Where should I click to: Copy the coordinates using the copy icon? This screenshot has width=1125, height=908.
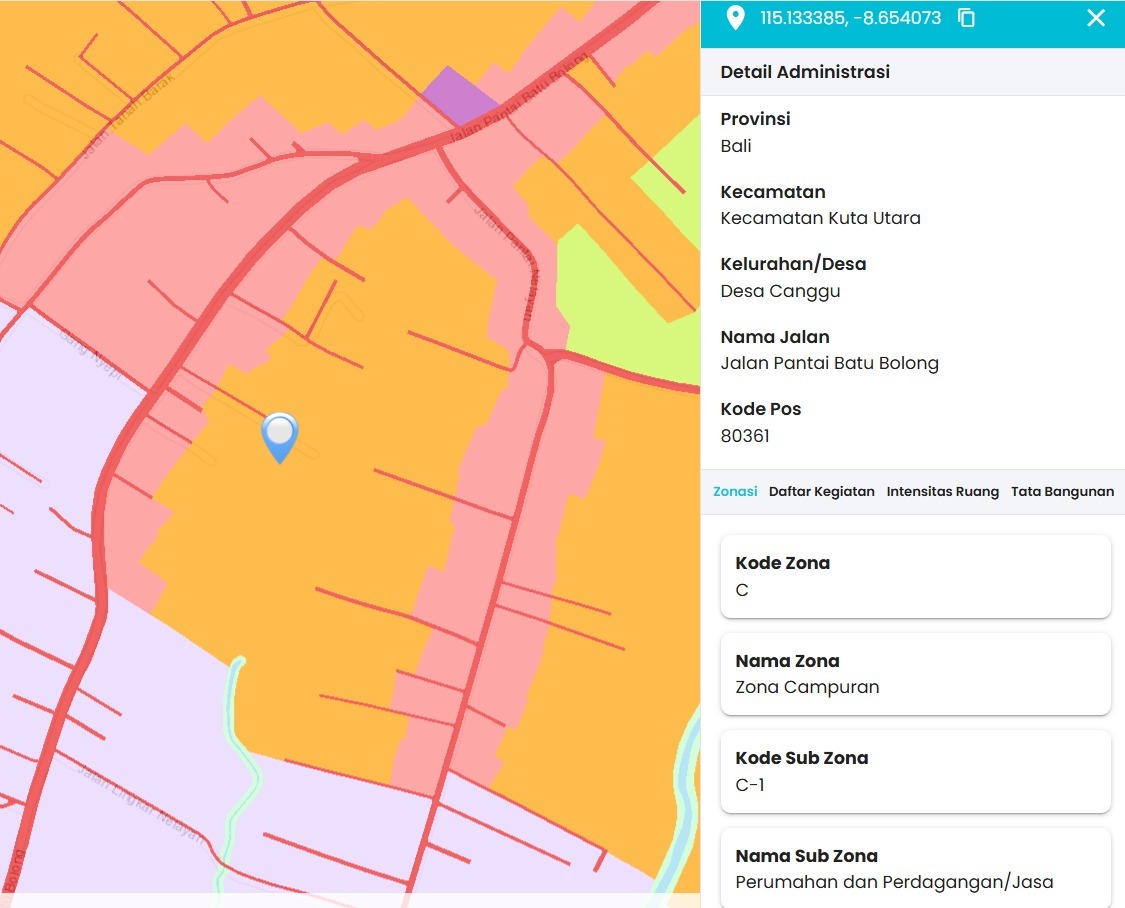(966, 17)
